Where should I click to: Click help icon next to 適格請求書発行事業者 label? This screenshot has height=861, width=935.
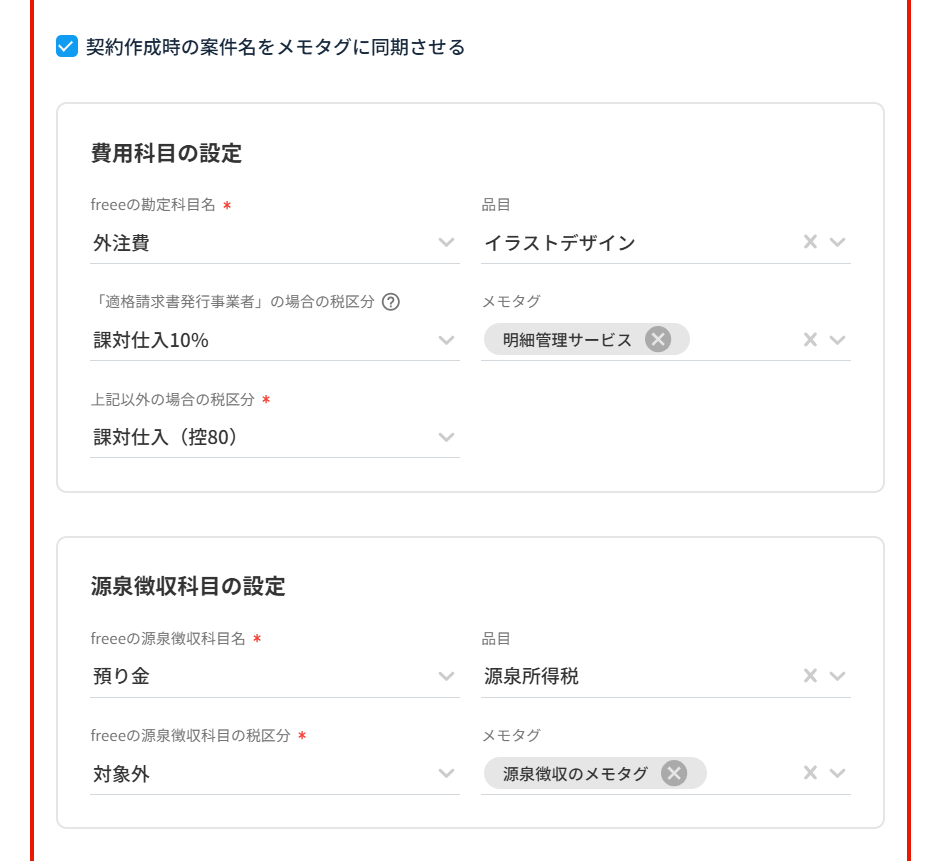point(391,302)
